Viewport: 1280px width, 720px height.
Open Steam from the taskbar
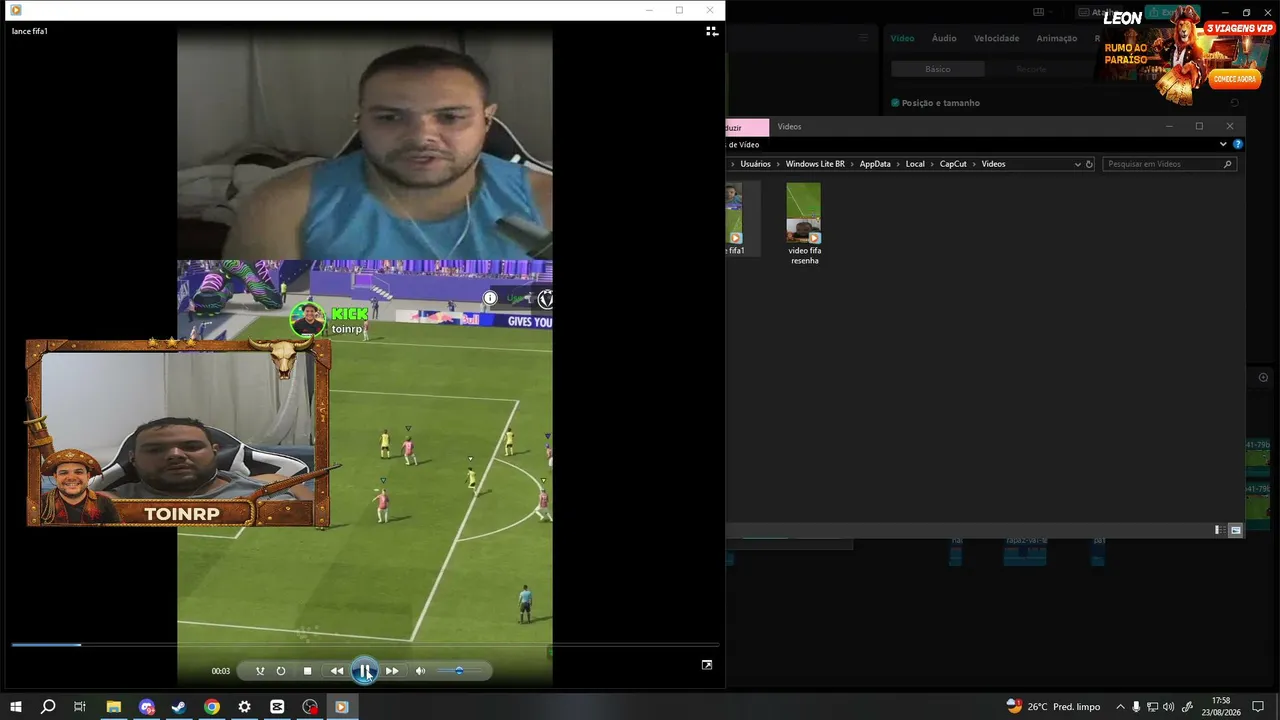tap(179, 707)
